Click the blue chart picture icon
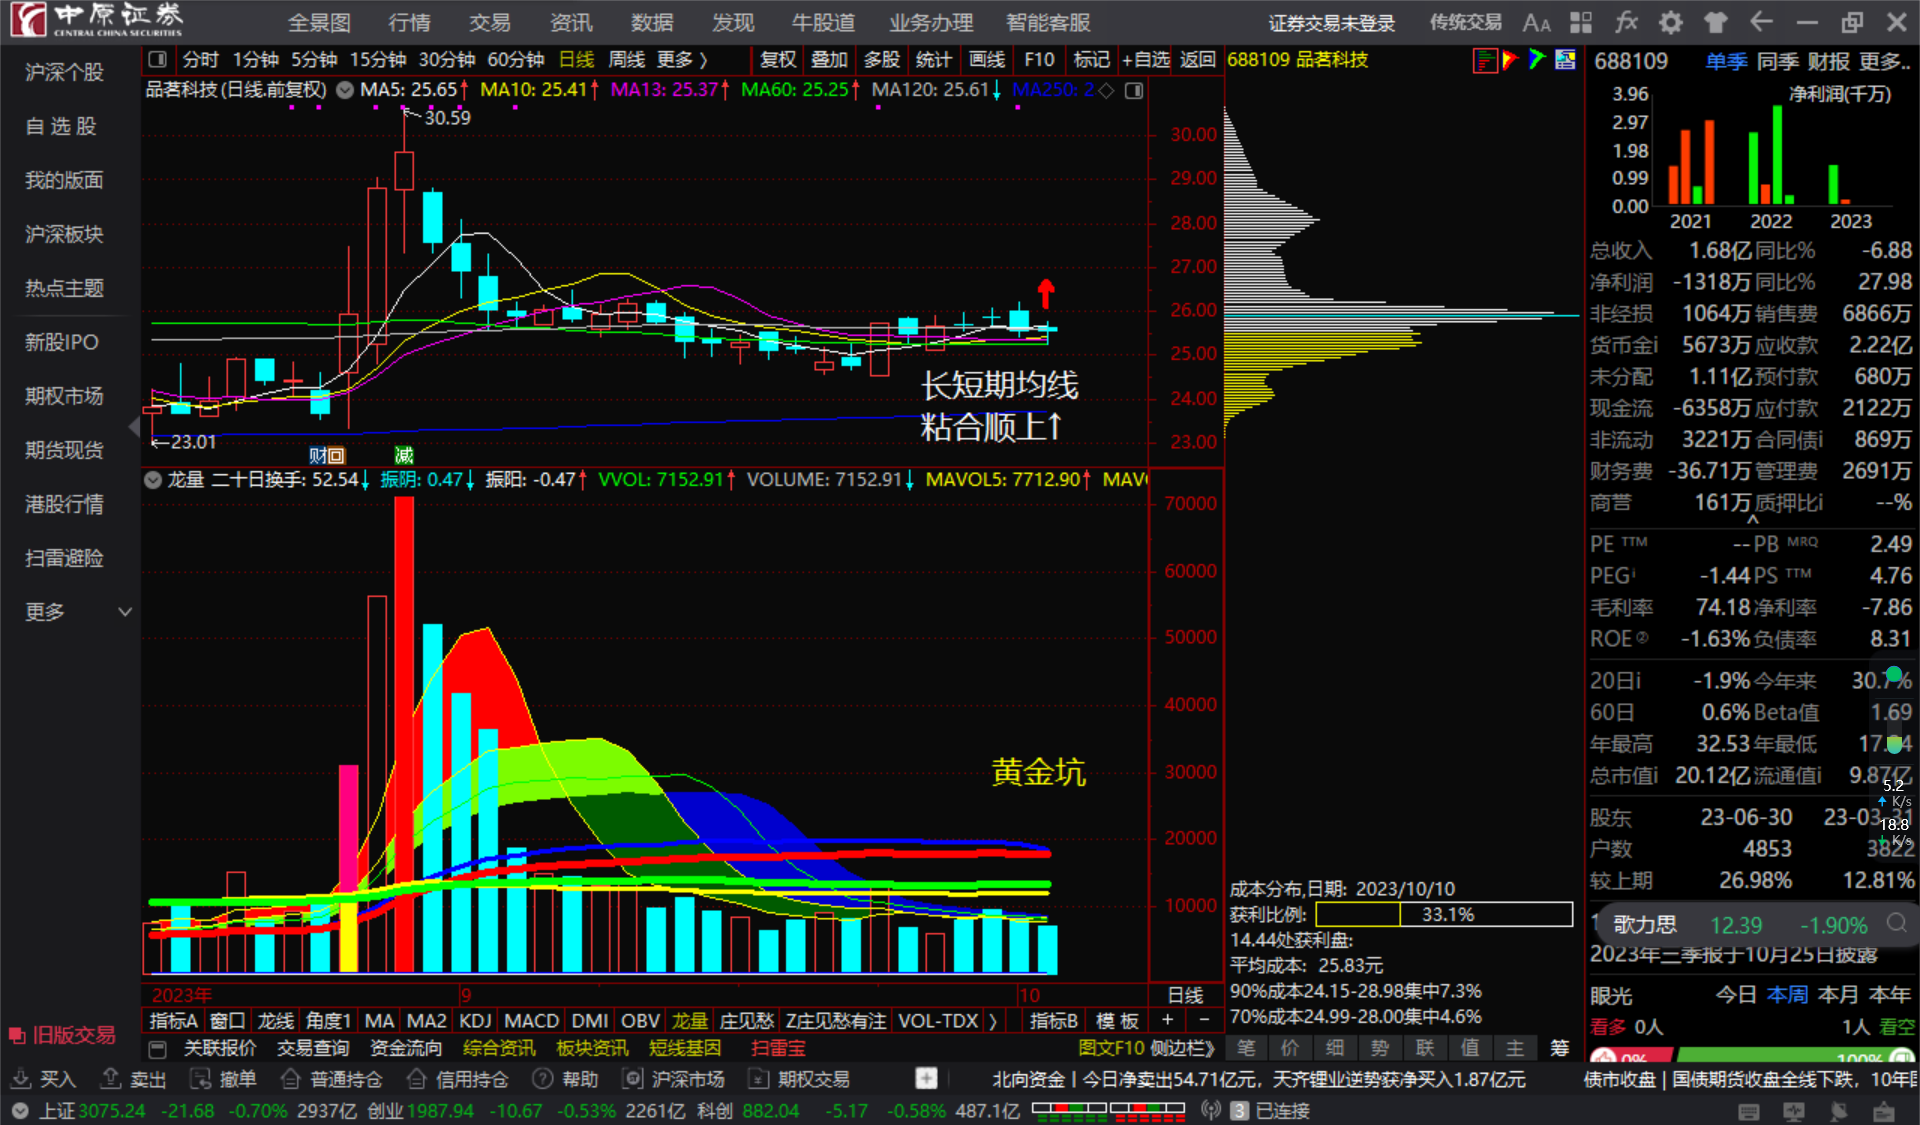The width and height of the screenshot is (1920, 1125). (1565, 61)
